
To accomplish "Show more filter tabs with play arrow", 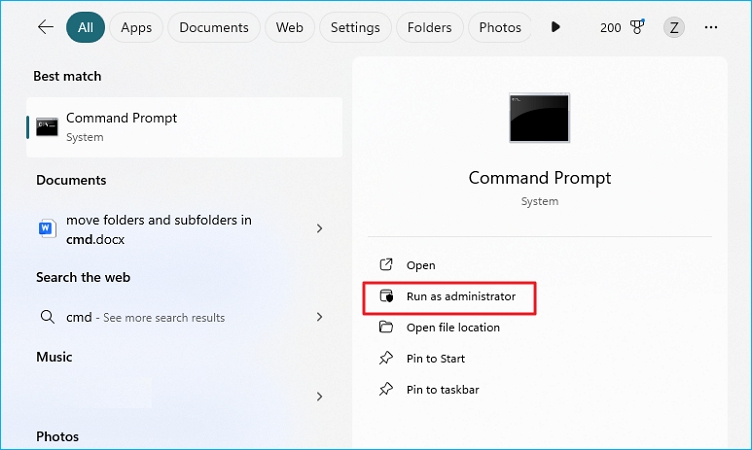I will click(x=556, y=27).
